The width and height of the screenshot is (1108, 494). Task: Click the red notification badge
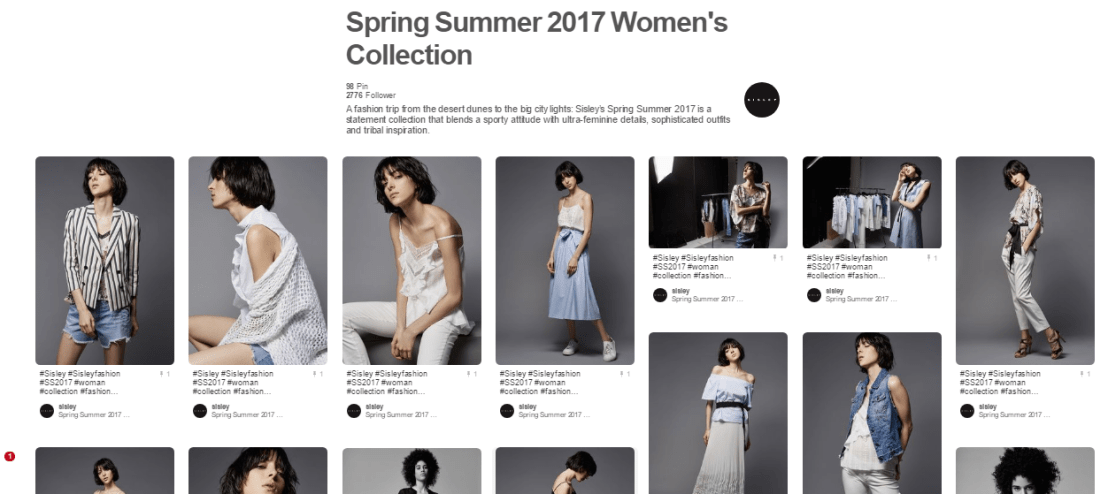point(10,457)
